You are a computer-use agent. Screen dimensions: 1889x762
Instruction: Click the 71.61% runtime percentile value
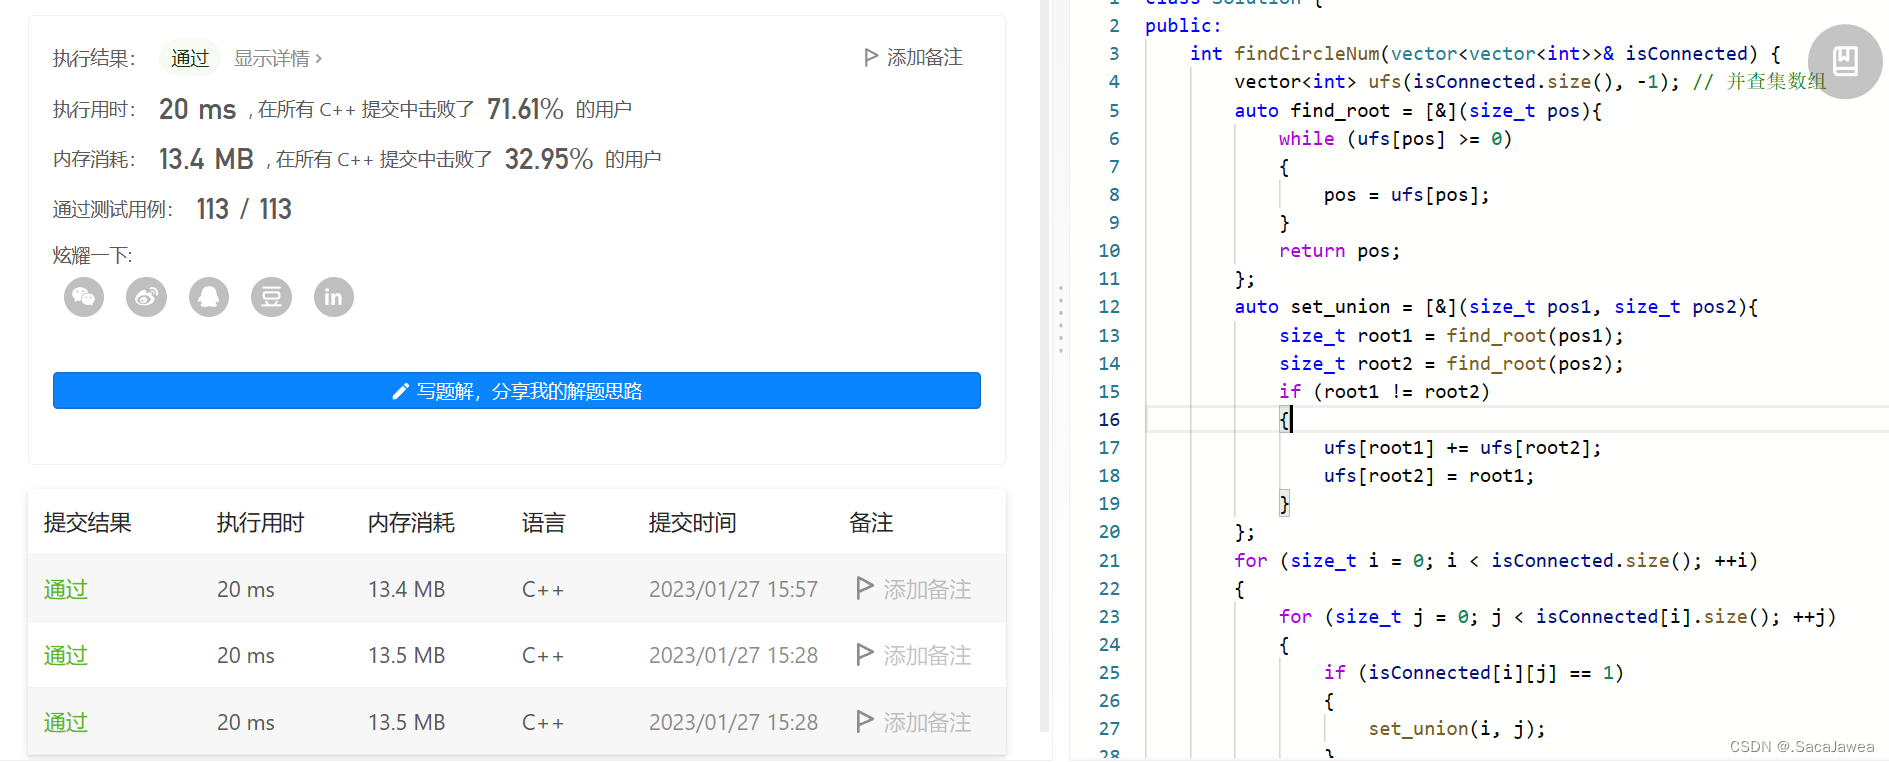[x=525, y=109]
